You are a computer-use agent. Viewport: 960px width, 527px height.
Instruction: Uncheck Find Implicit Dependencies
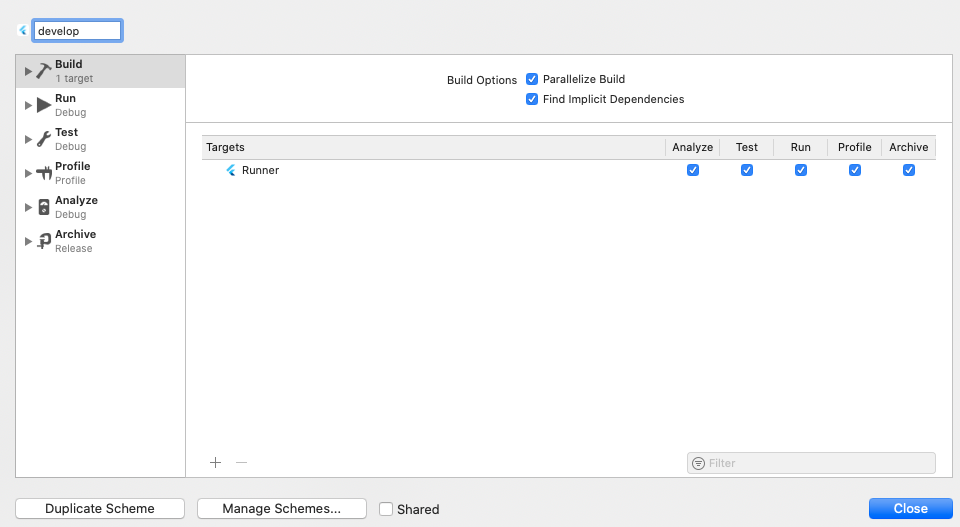coord(532,99)
